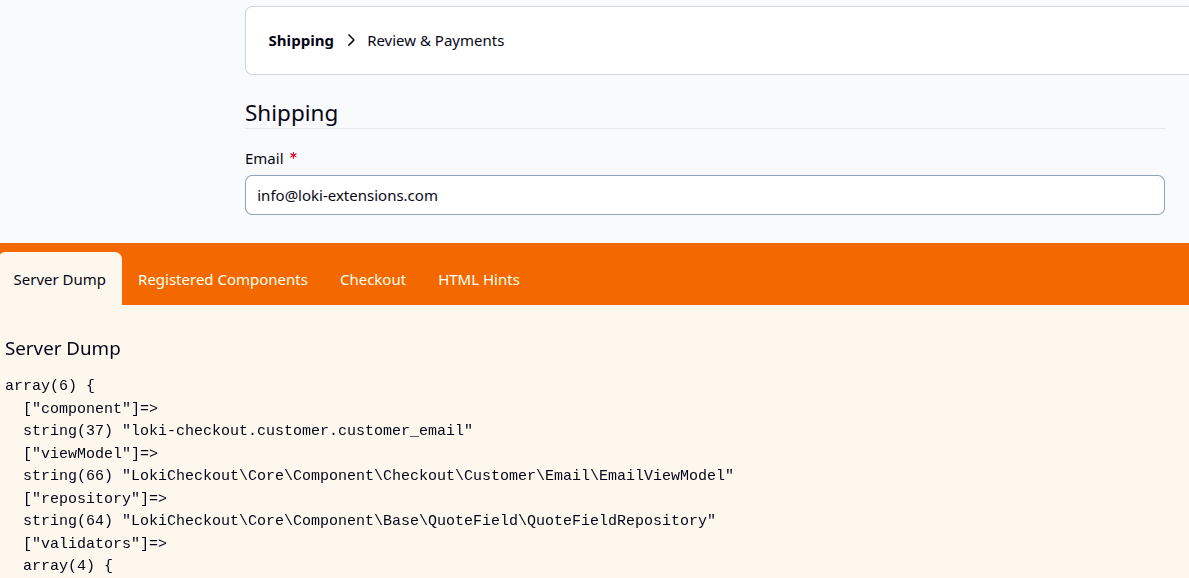
Task: Click the loki-checkout.customer.customer_email string
Action: click(248, 431)
